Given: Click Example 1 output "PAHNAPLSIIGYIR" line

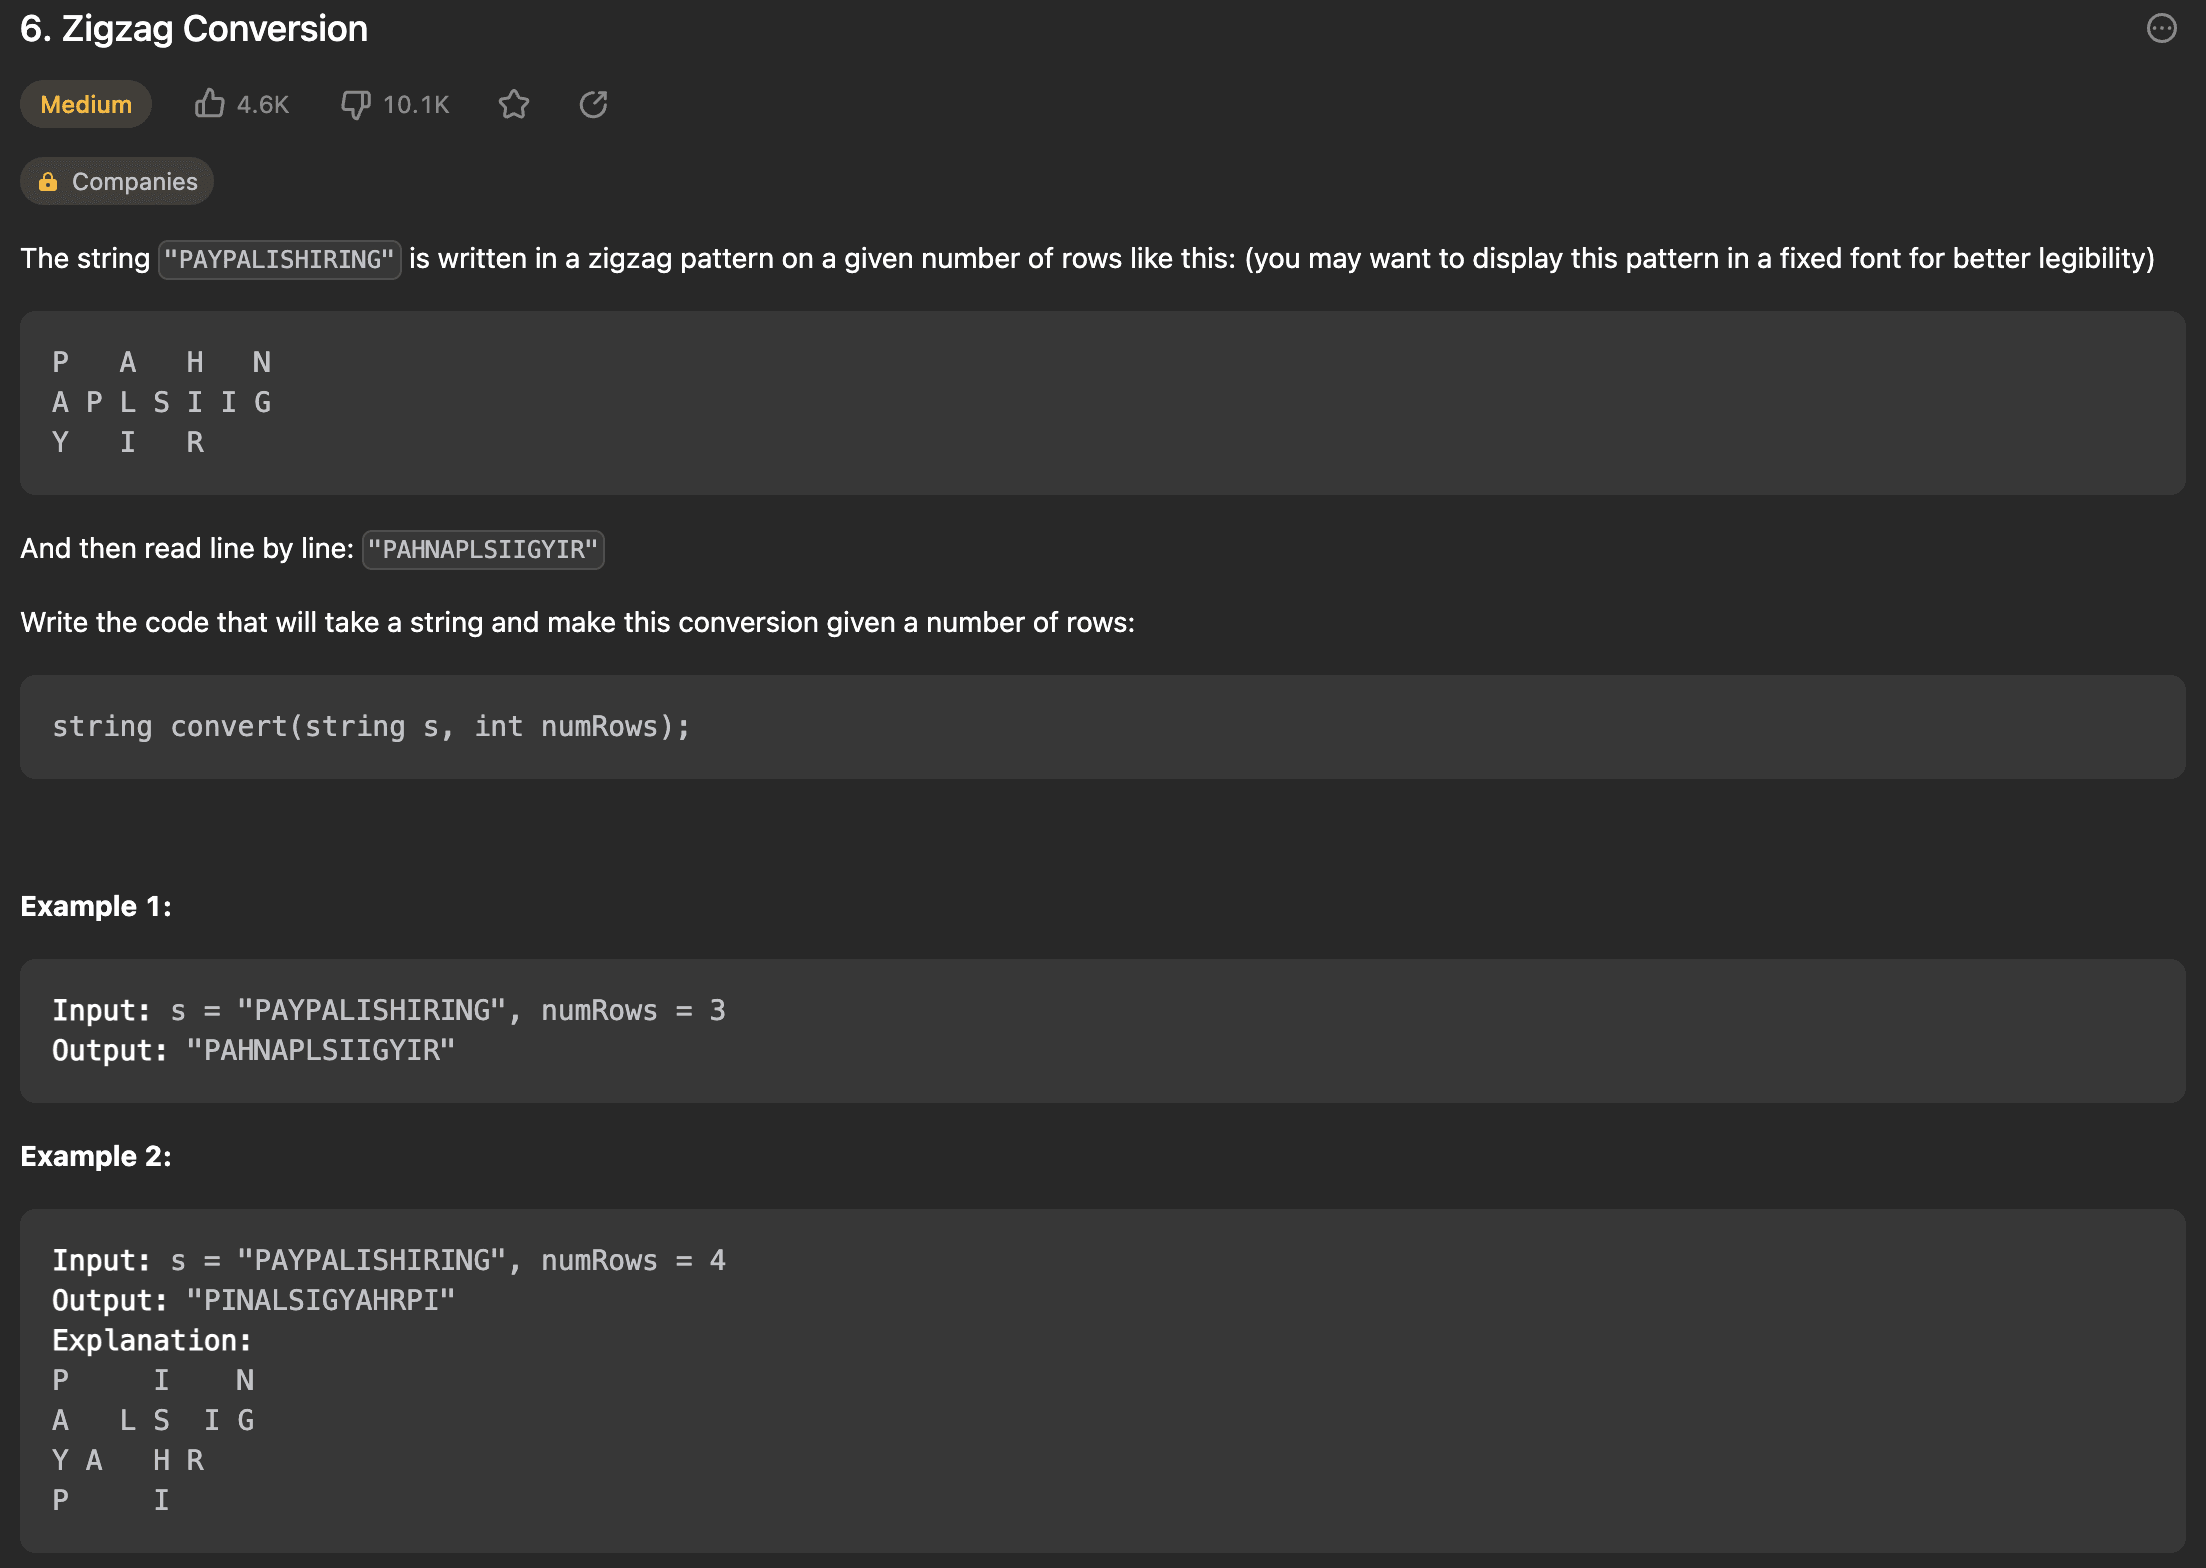Looking at the screenshot, I should pos(254,1051).
